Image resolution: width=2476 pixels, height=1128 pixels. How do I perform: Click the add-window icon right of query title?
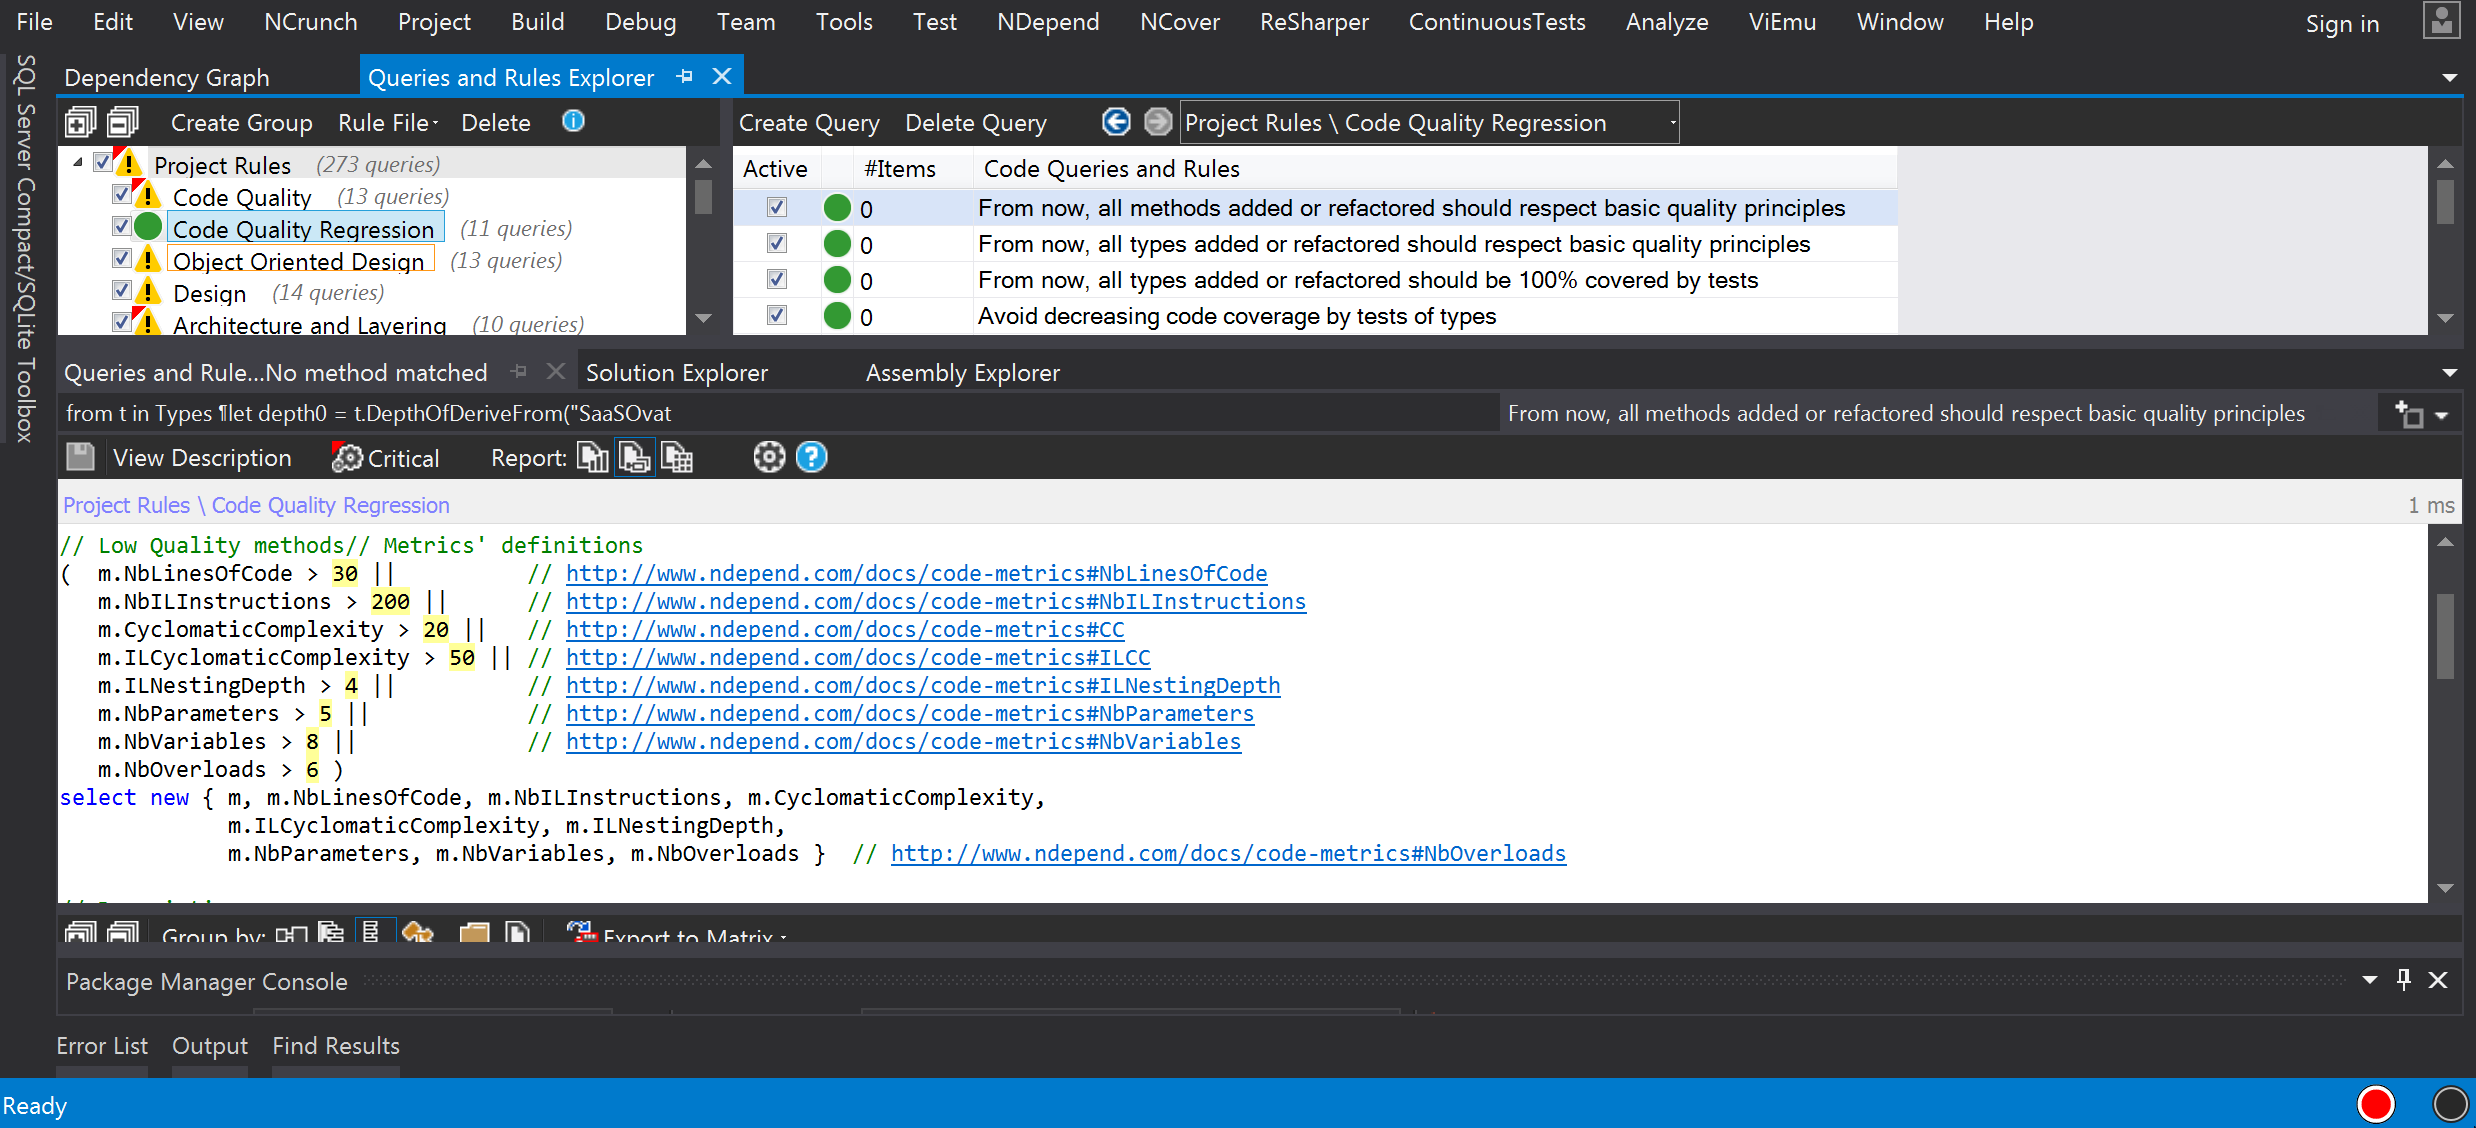pos(2409,414)
